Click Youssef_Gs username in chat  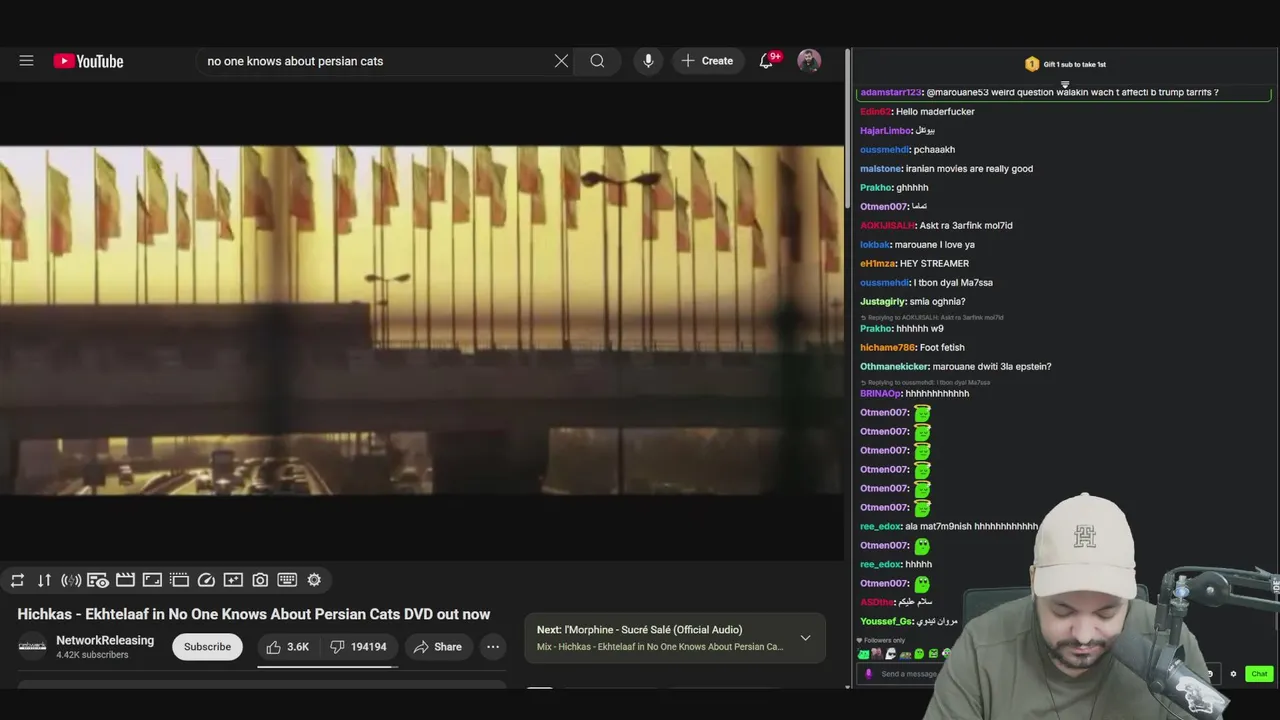pos(886,622)
